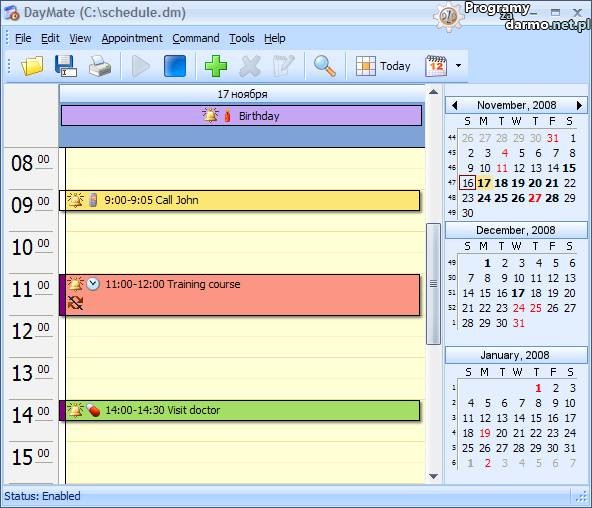The image size is (592, 508).
Task: Select the 11:00-12:00 Training course appointment
Action: [239, 295]
